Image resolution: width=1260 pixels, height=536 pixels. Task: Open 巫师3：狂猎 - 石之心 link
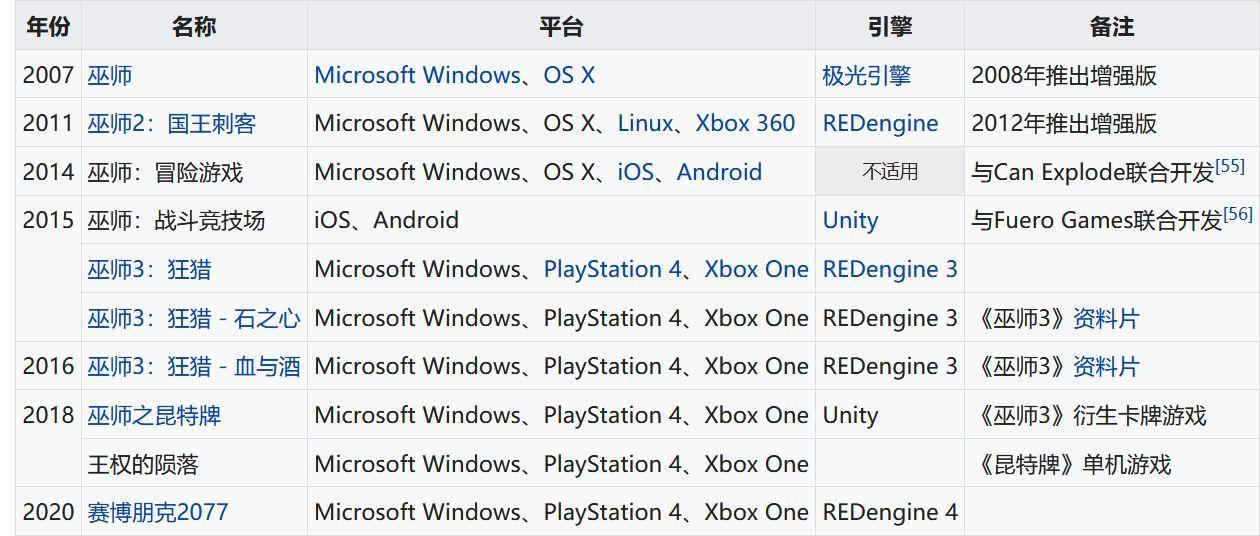(x=193, y=318)
